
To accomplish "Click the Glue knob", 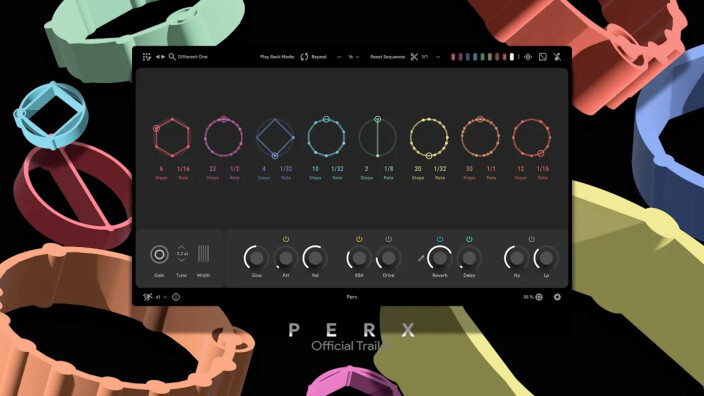I will click(x=256, y=258).
